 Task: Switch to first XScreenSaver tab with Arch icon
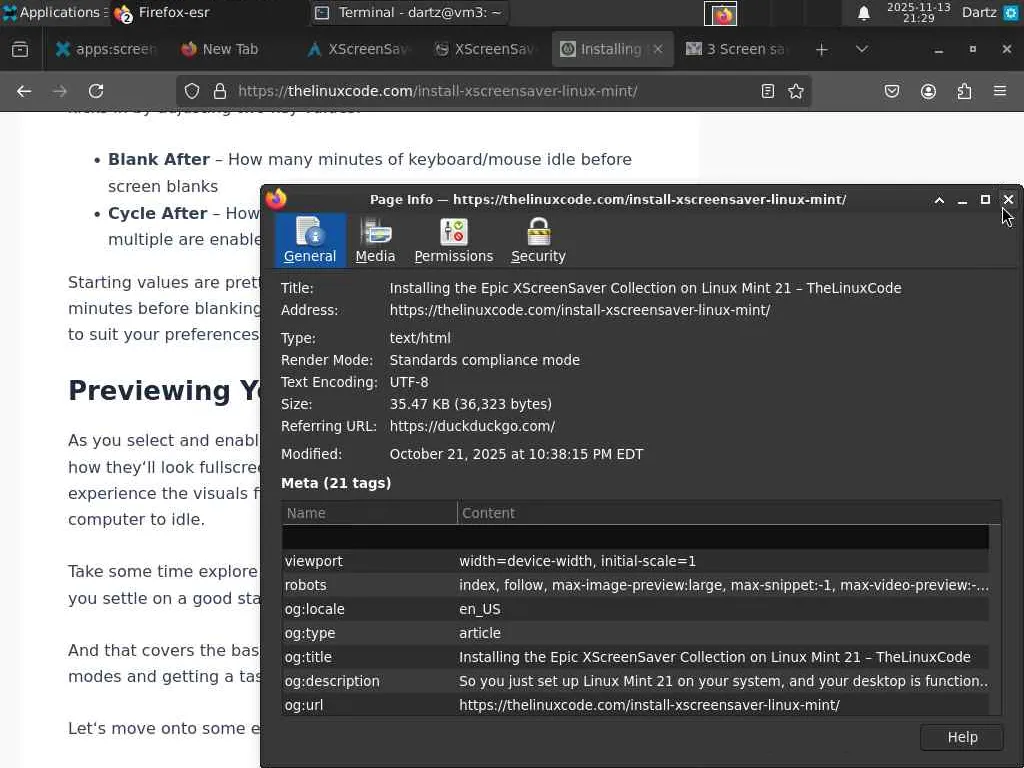pyautogui.click(x=359, y=50)
